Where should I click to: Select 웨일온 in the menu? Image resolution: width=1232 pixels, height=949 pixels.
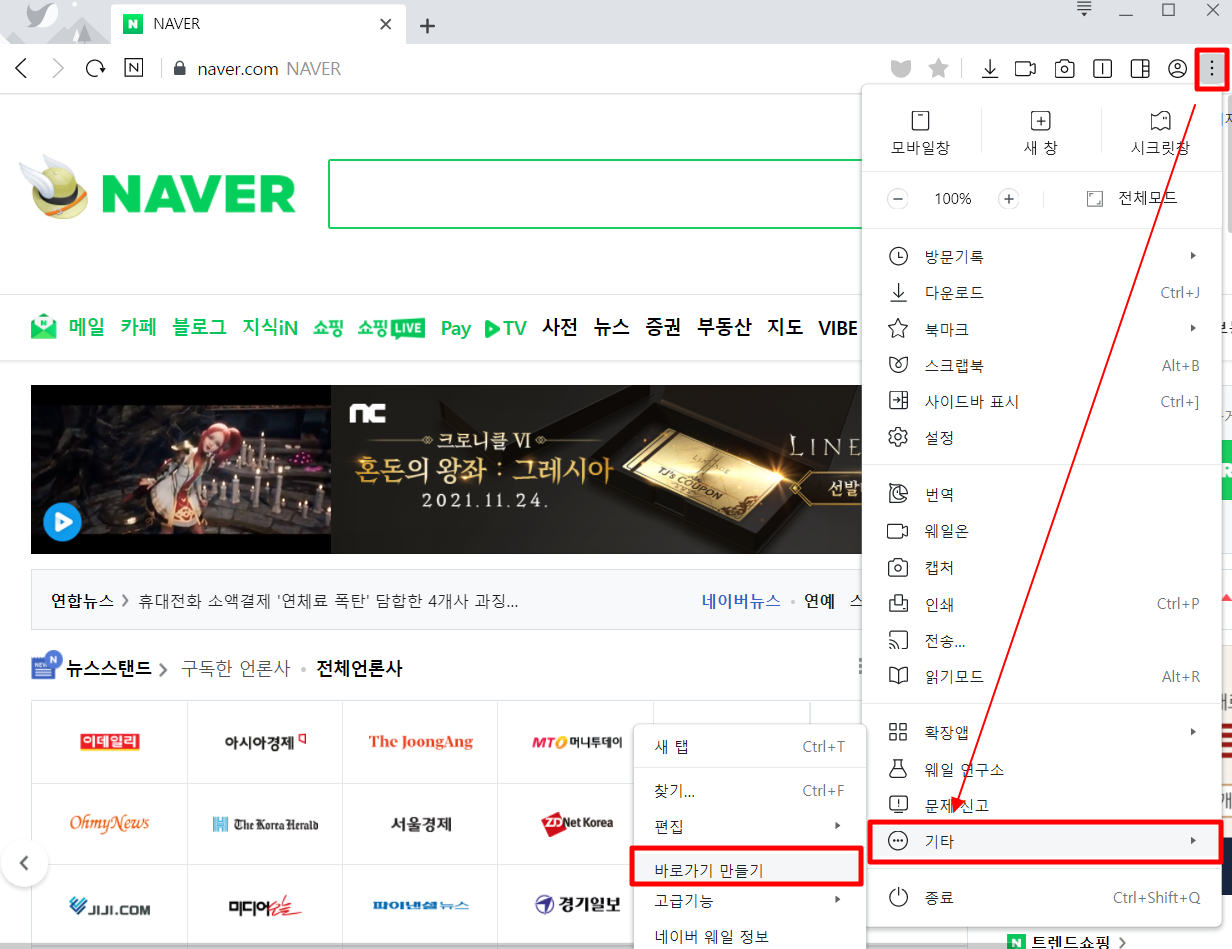coord(1043,531)
